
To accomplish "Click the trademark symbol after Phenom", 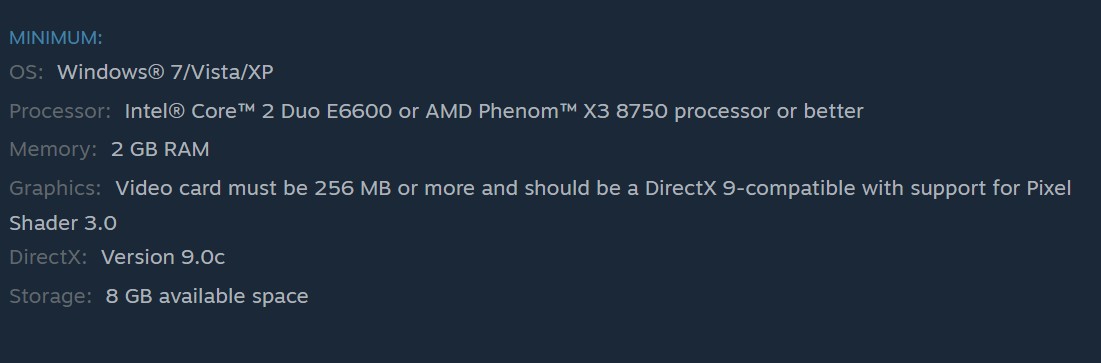I will click(569, 109).
